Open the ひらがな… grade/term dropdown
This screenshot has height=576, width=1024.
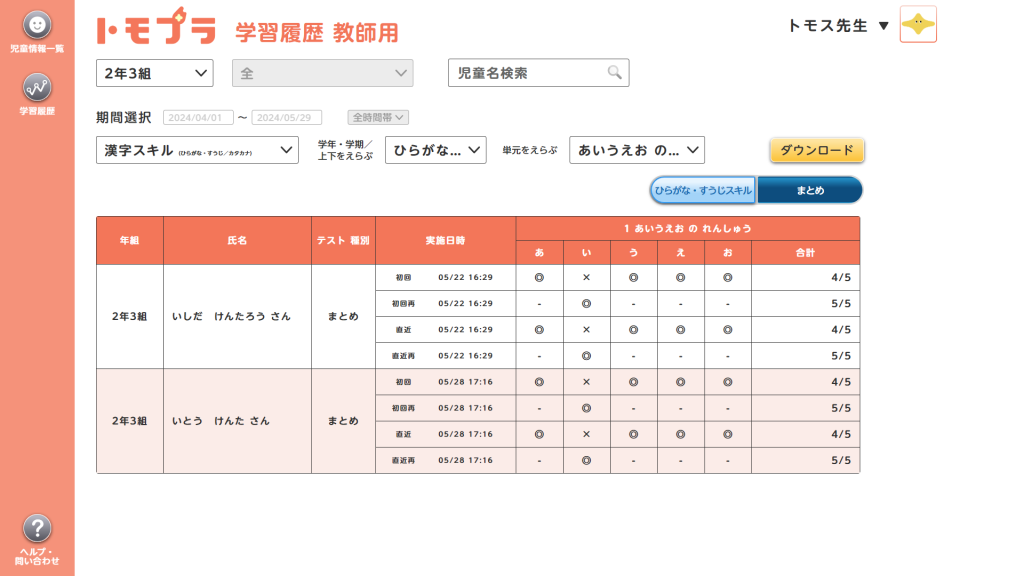436,150
